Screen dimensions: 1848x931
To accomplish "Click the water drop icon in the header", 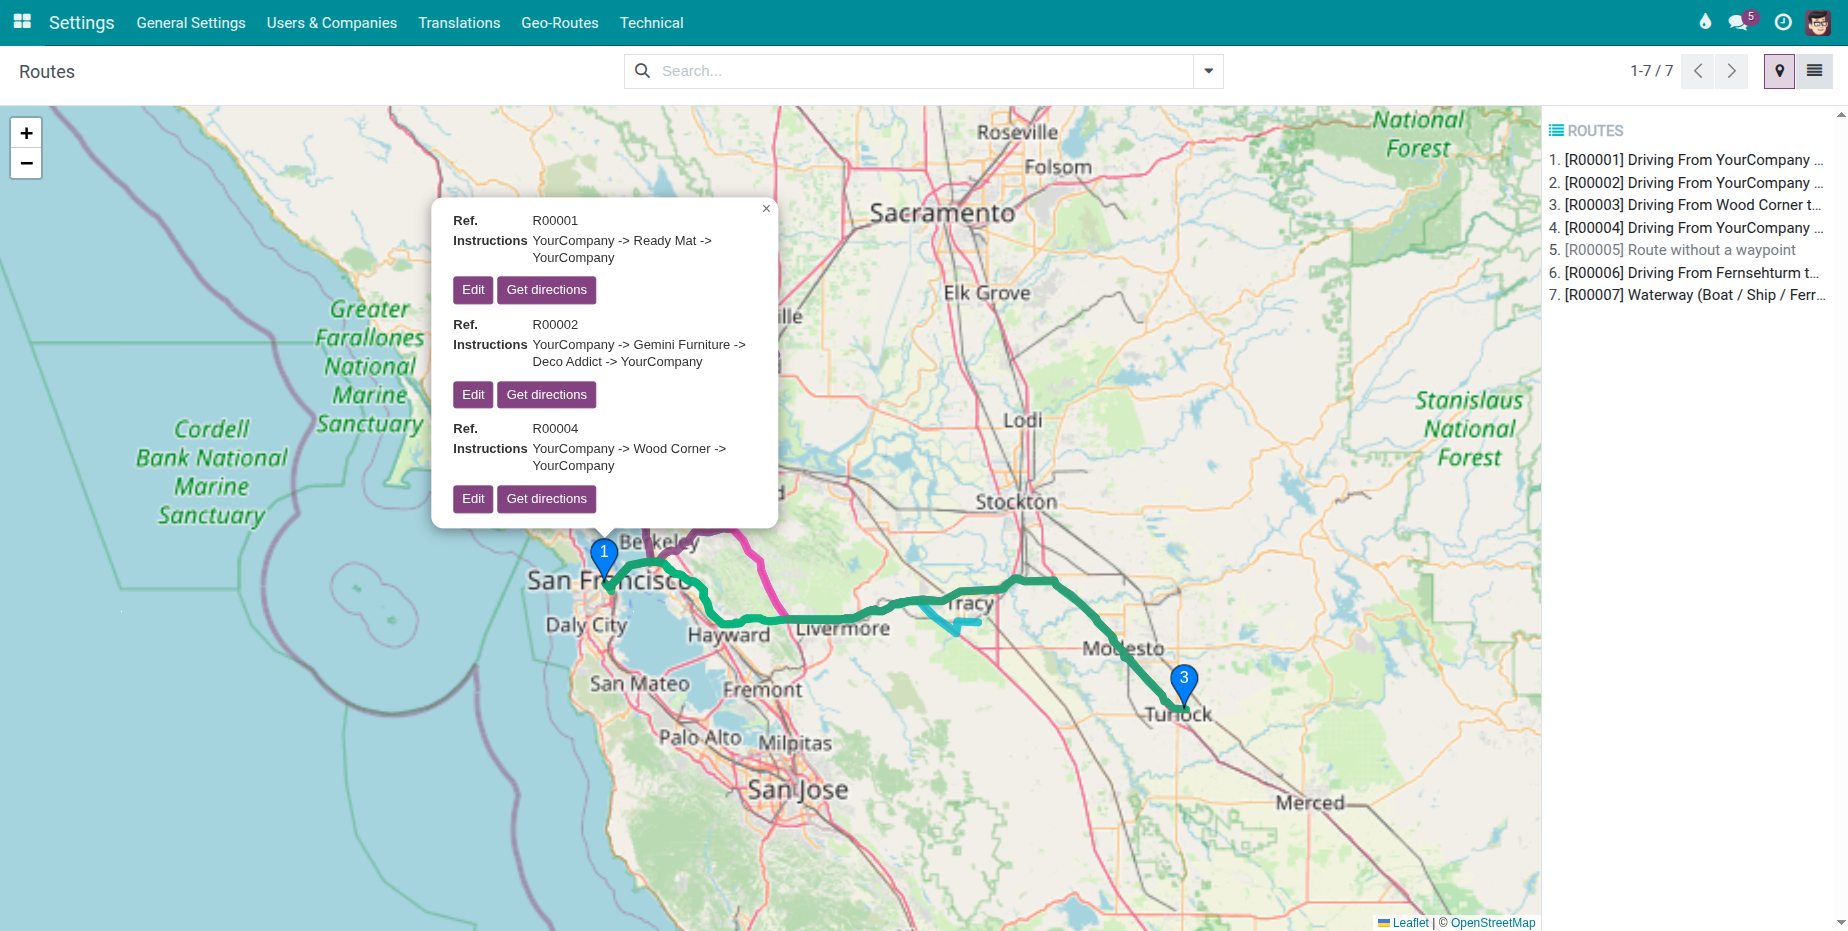I will 1705,22.
